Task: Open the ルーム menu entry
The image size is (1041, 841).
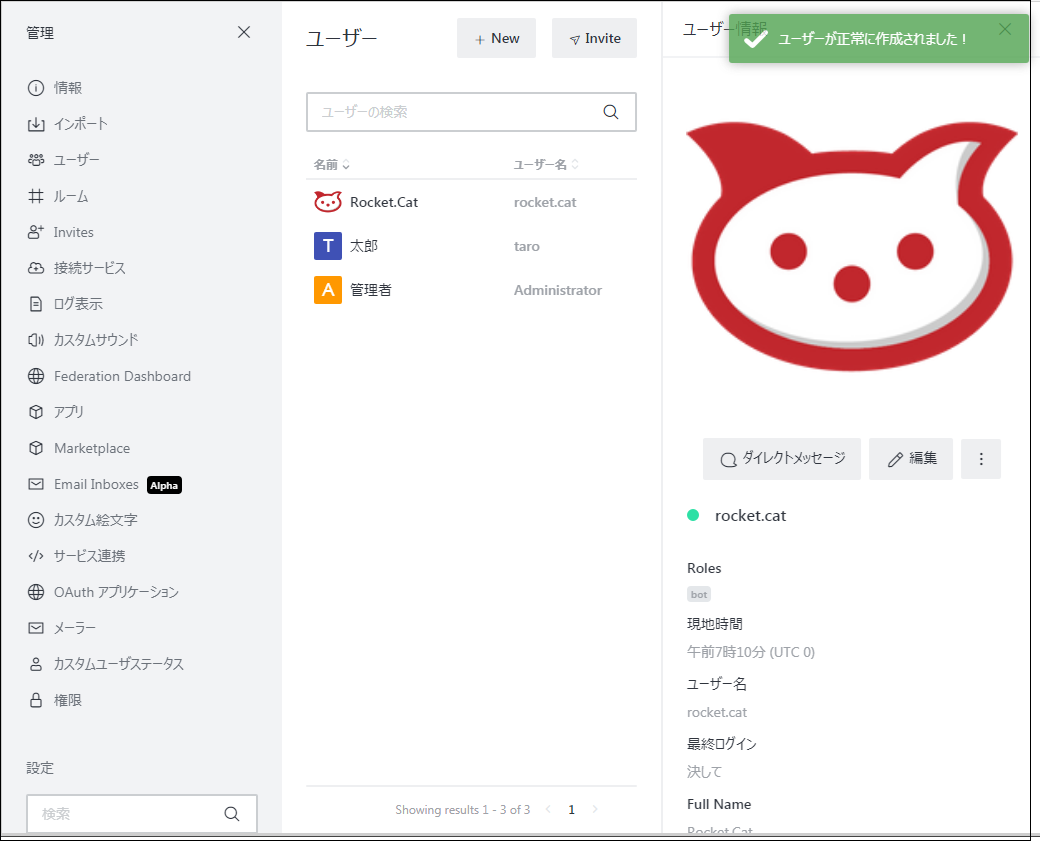Action: click(x=70, y=196)
